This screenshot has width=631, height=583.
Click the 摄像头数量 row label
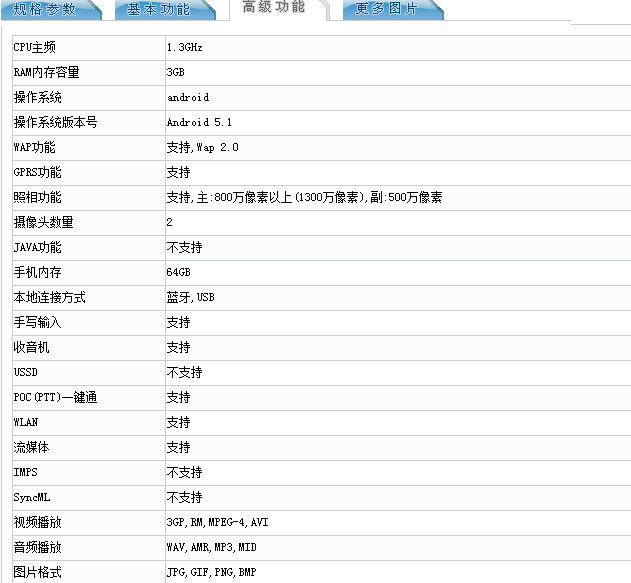click(x=43, y=222)
